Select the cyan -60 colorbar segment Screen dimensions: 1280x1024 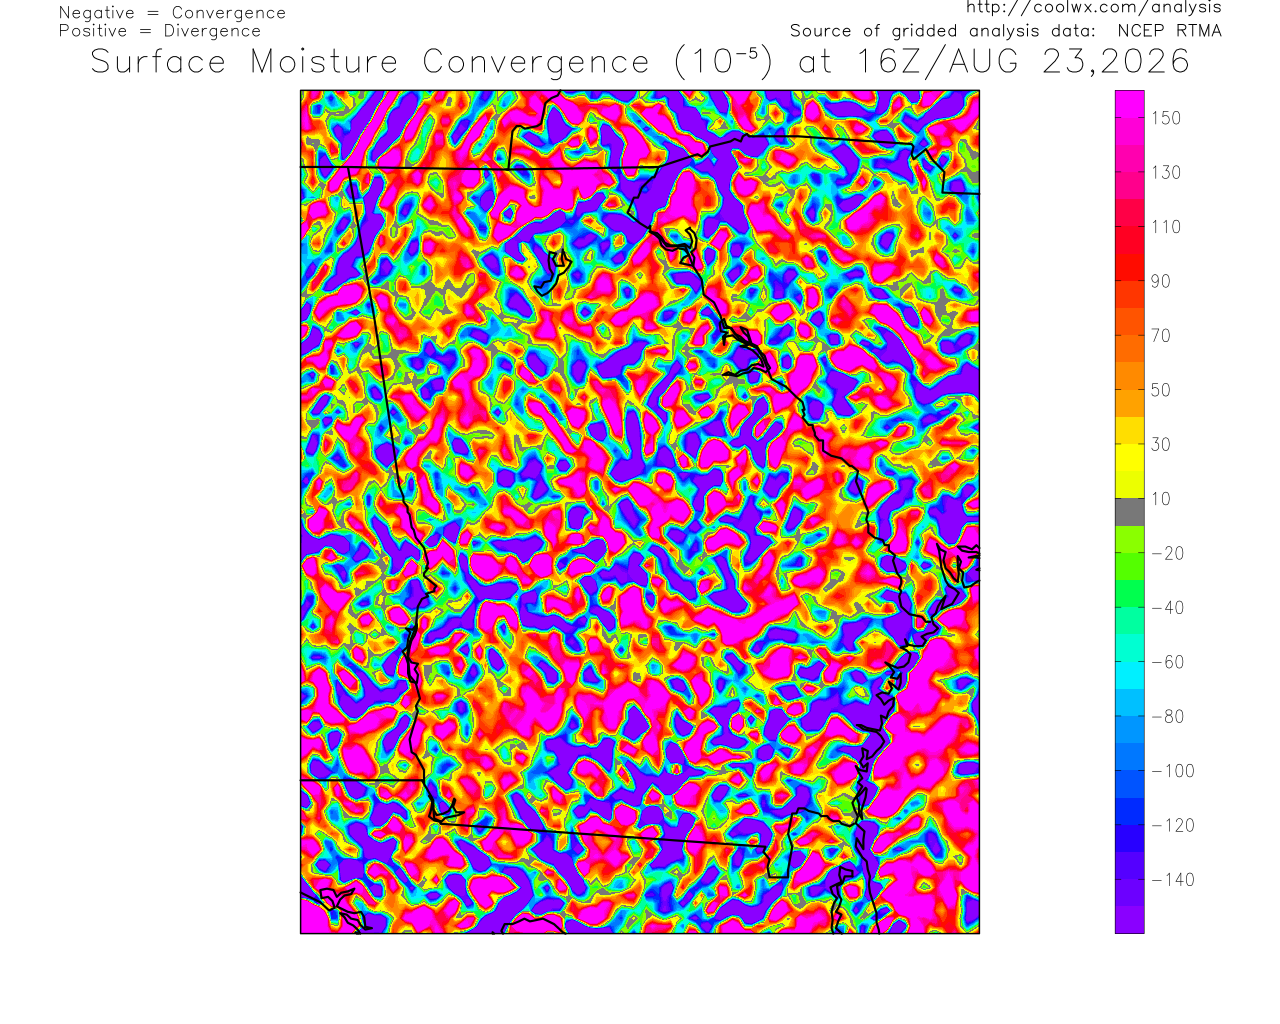click(1130, 662)
